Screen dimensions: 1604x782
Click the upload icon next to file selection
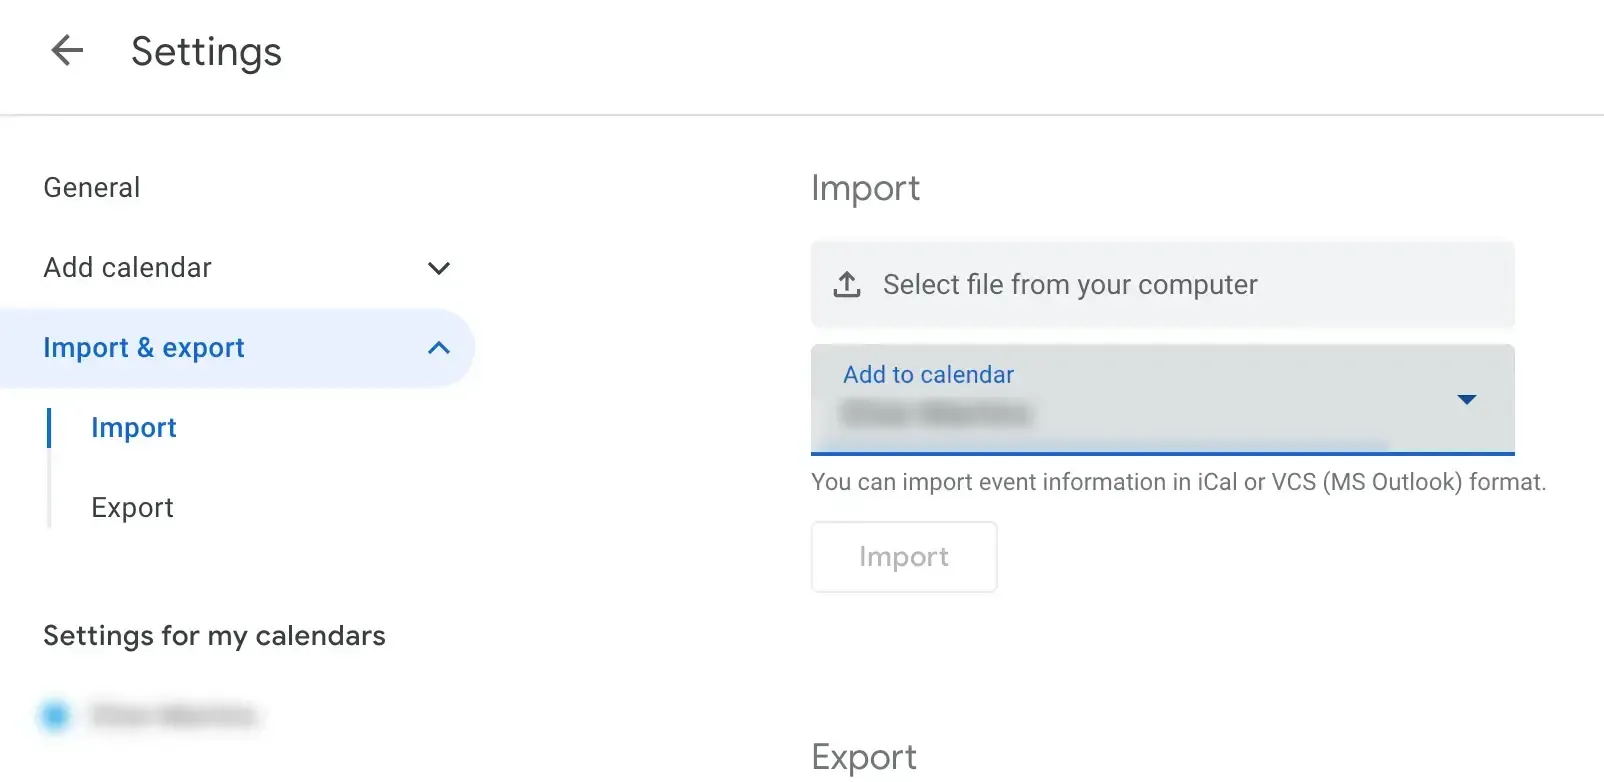point(847,284)
